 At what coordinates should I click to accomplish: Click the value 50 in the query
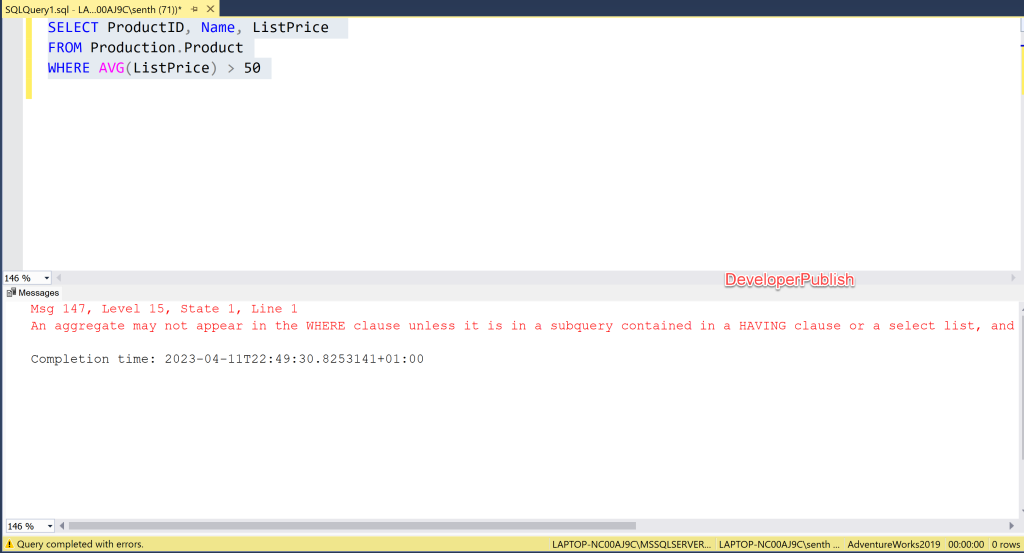[252, 68]
